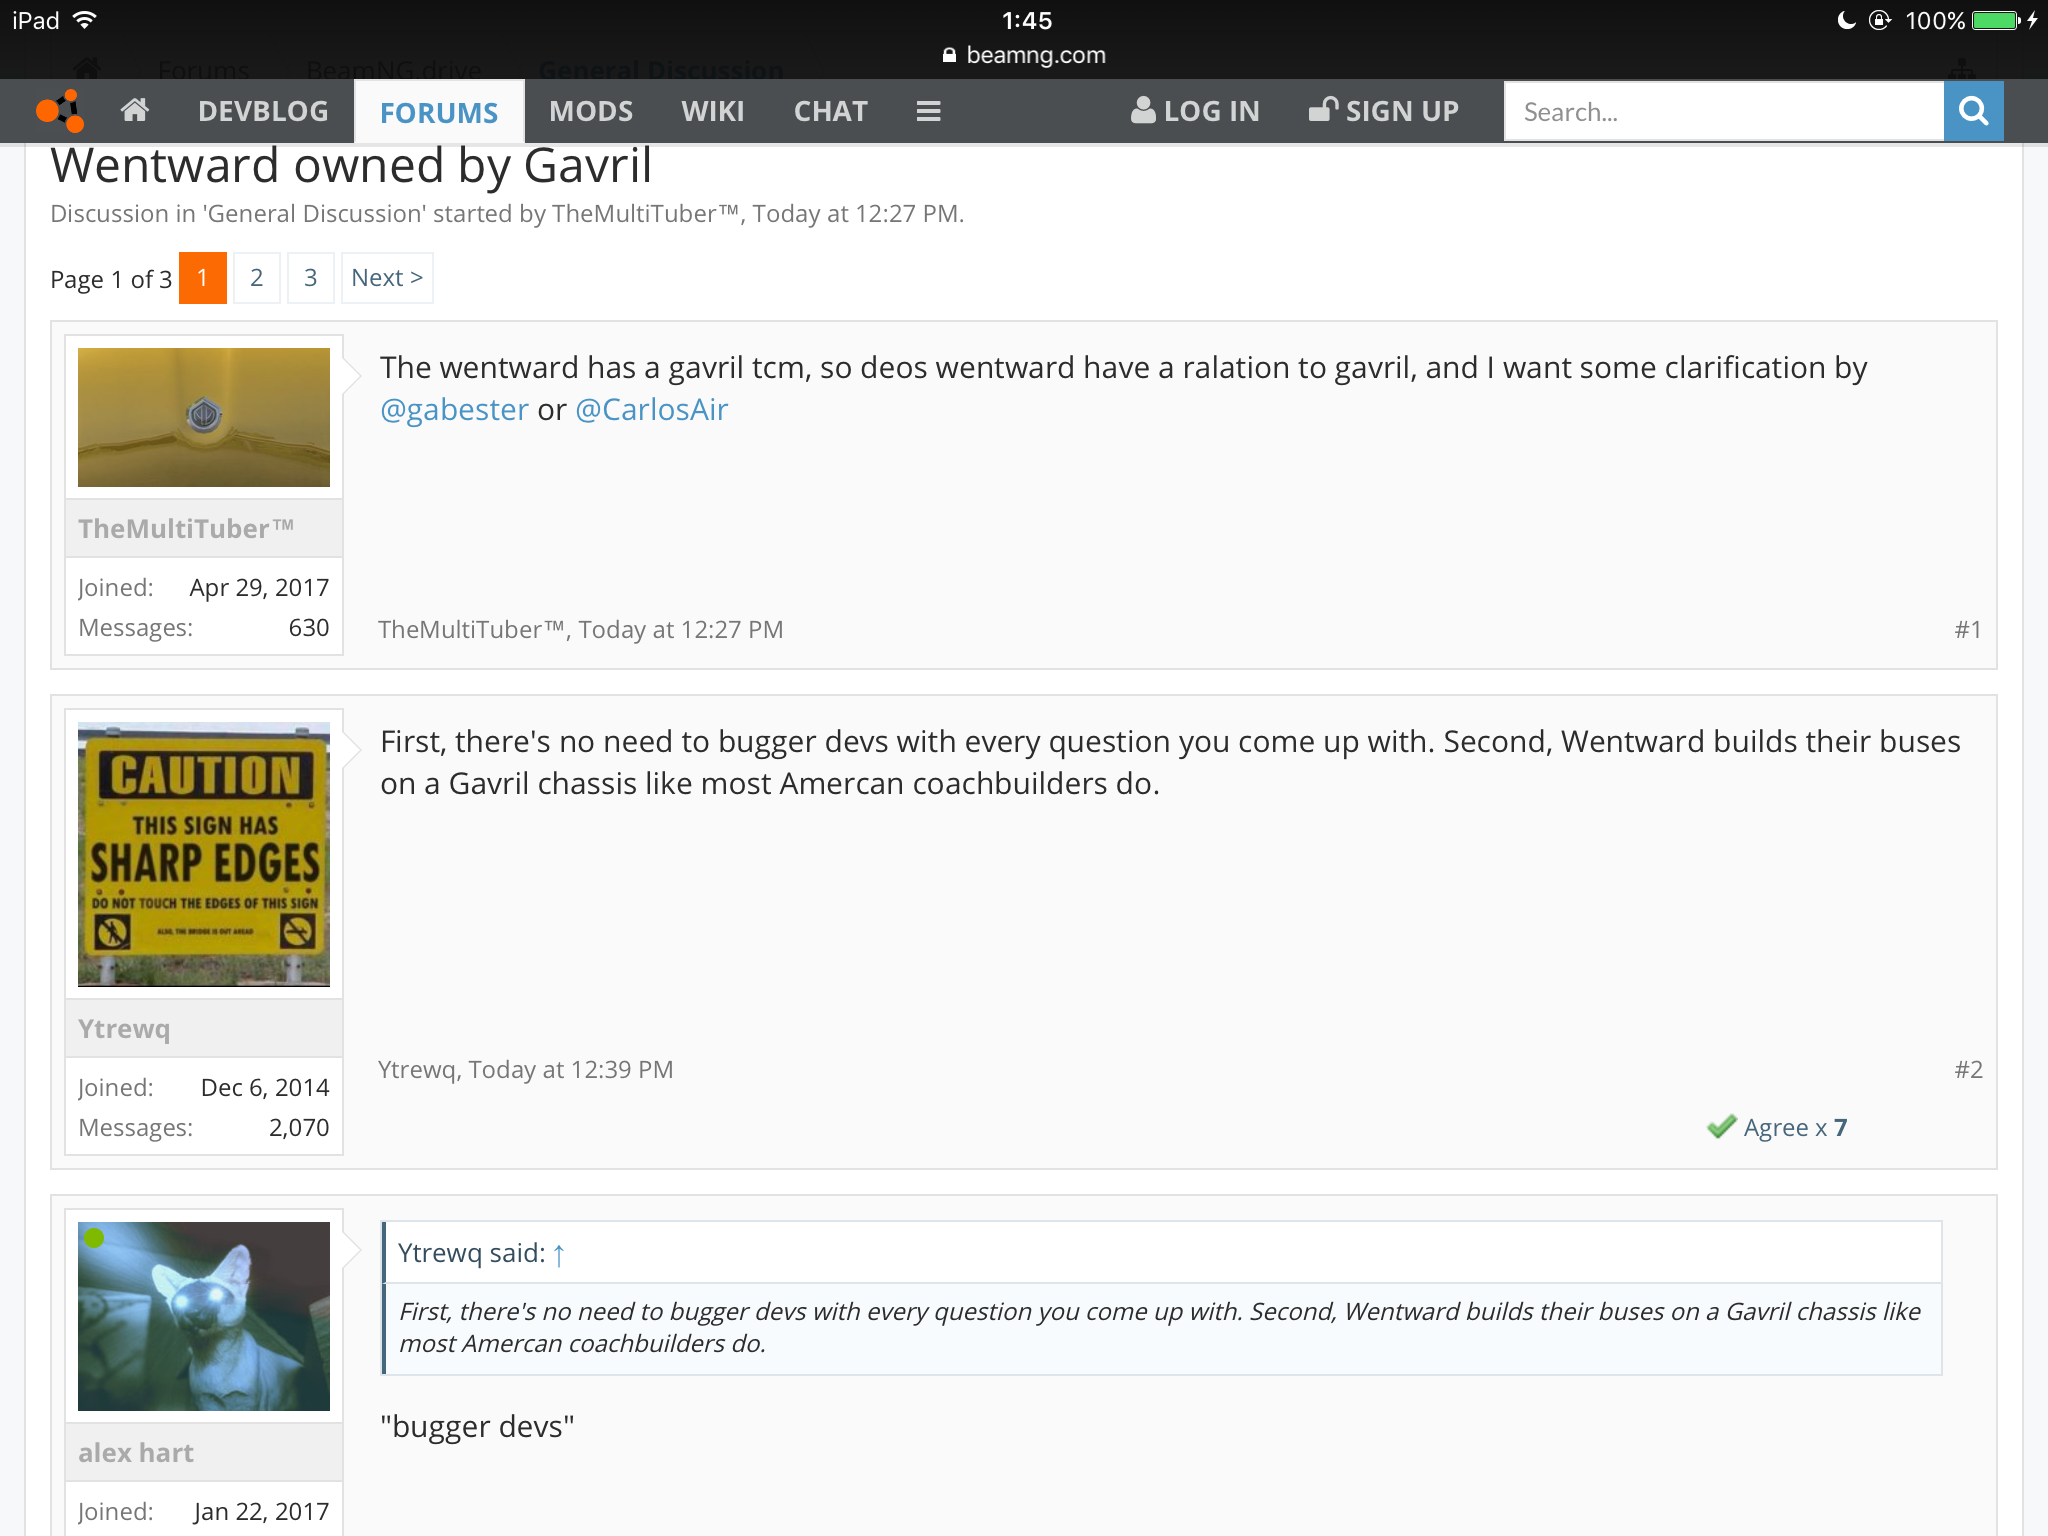Click 'Today at 12:39 PM' post timestamp

[571, 1070]
